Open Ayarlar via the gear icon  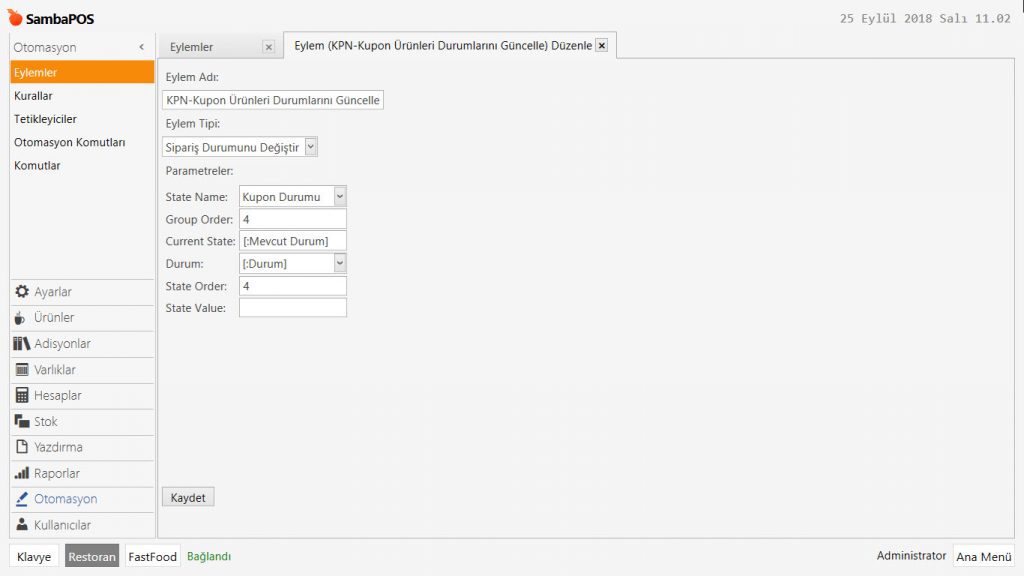click(22, 292)
